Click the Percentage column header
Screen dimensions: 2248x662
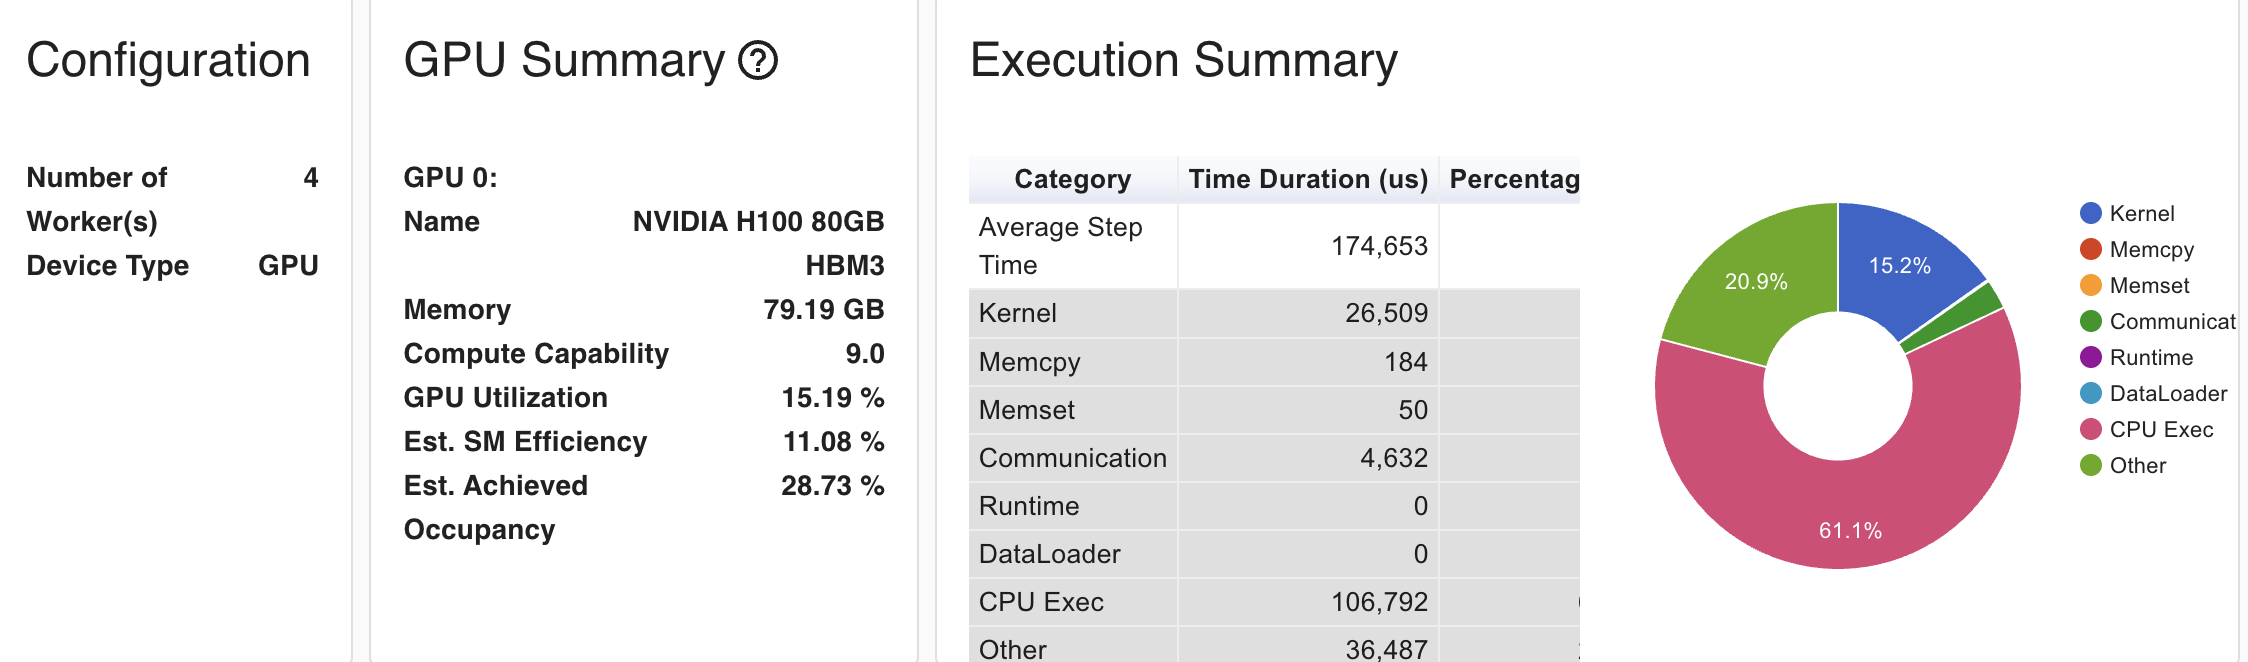point(1513,179)
